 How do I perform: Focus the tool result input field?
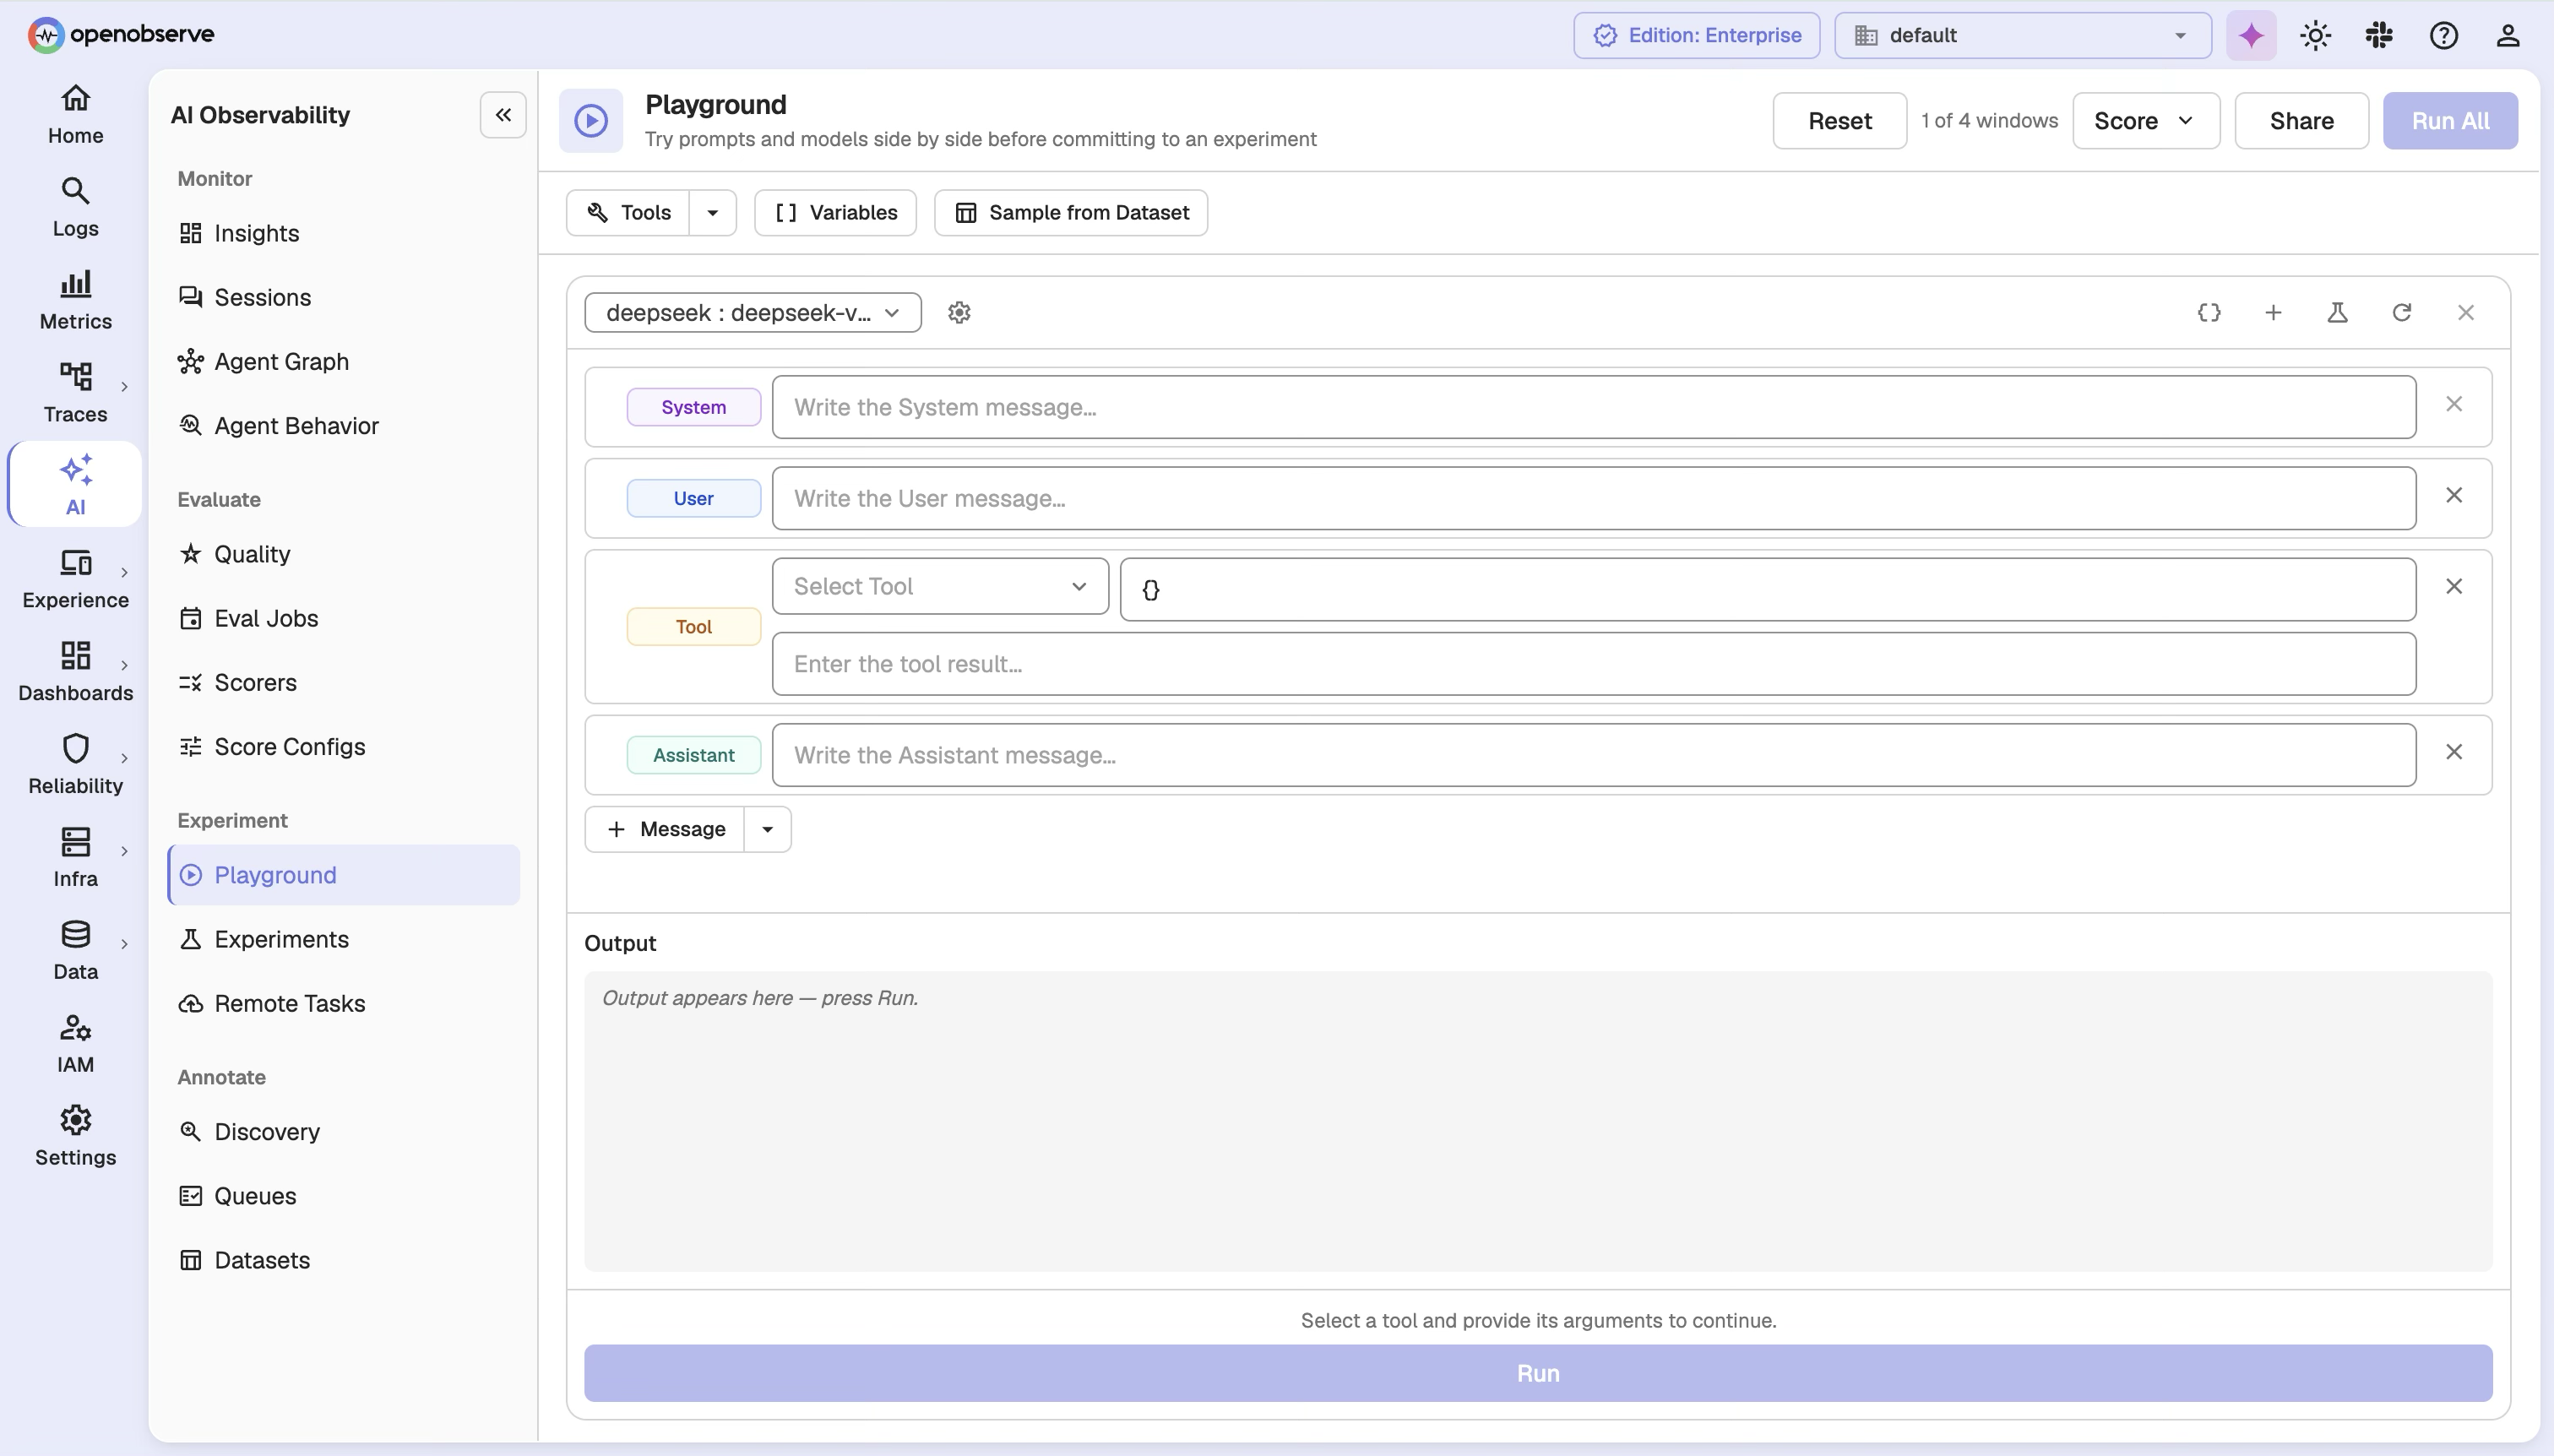[1594, 664]
